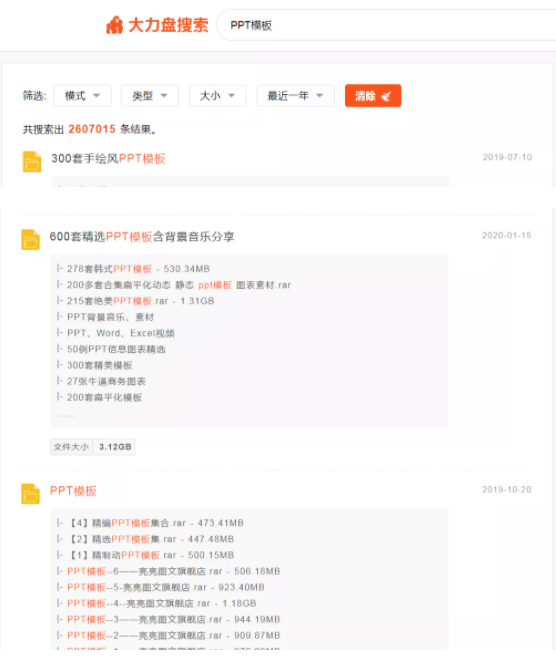Viewport: 556px width, 657px height.
Task: Click the 3.12GB file size tag
Action: (x=115, y=447)
